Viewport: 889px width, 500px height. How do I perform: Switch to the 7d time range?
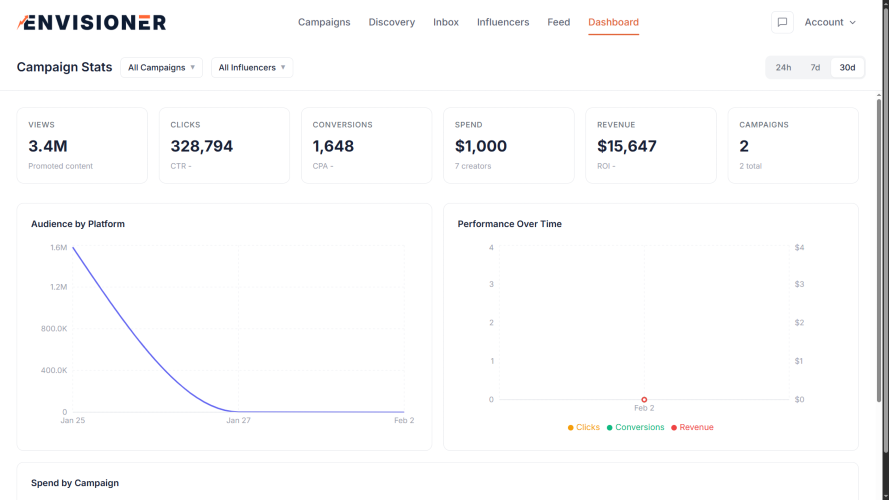815,67
